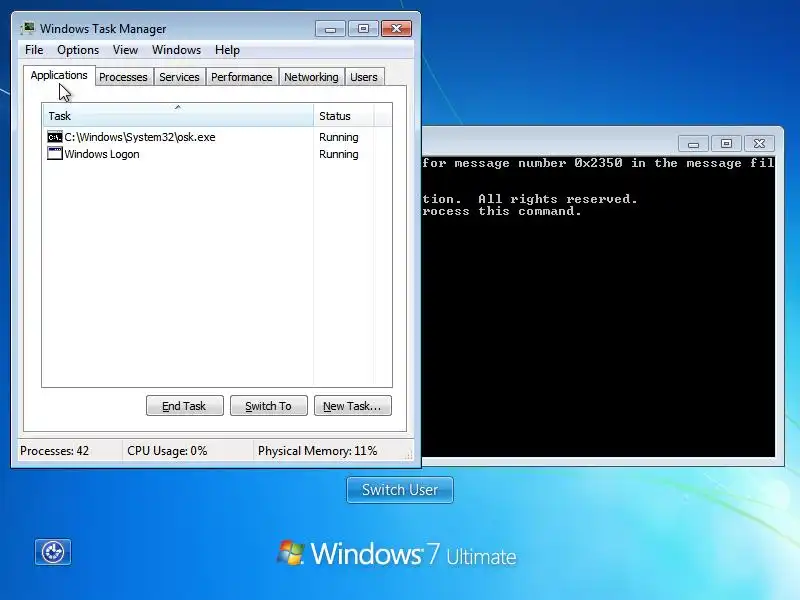Minimize the command prompt window
800x600 pixels.
pos(693,144)
